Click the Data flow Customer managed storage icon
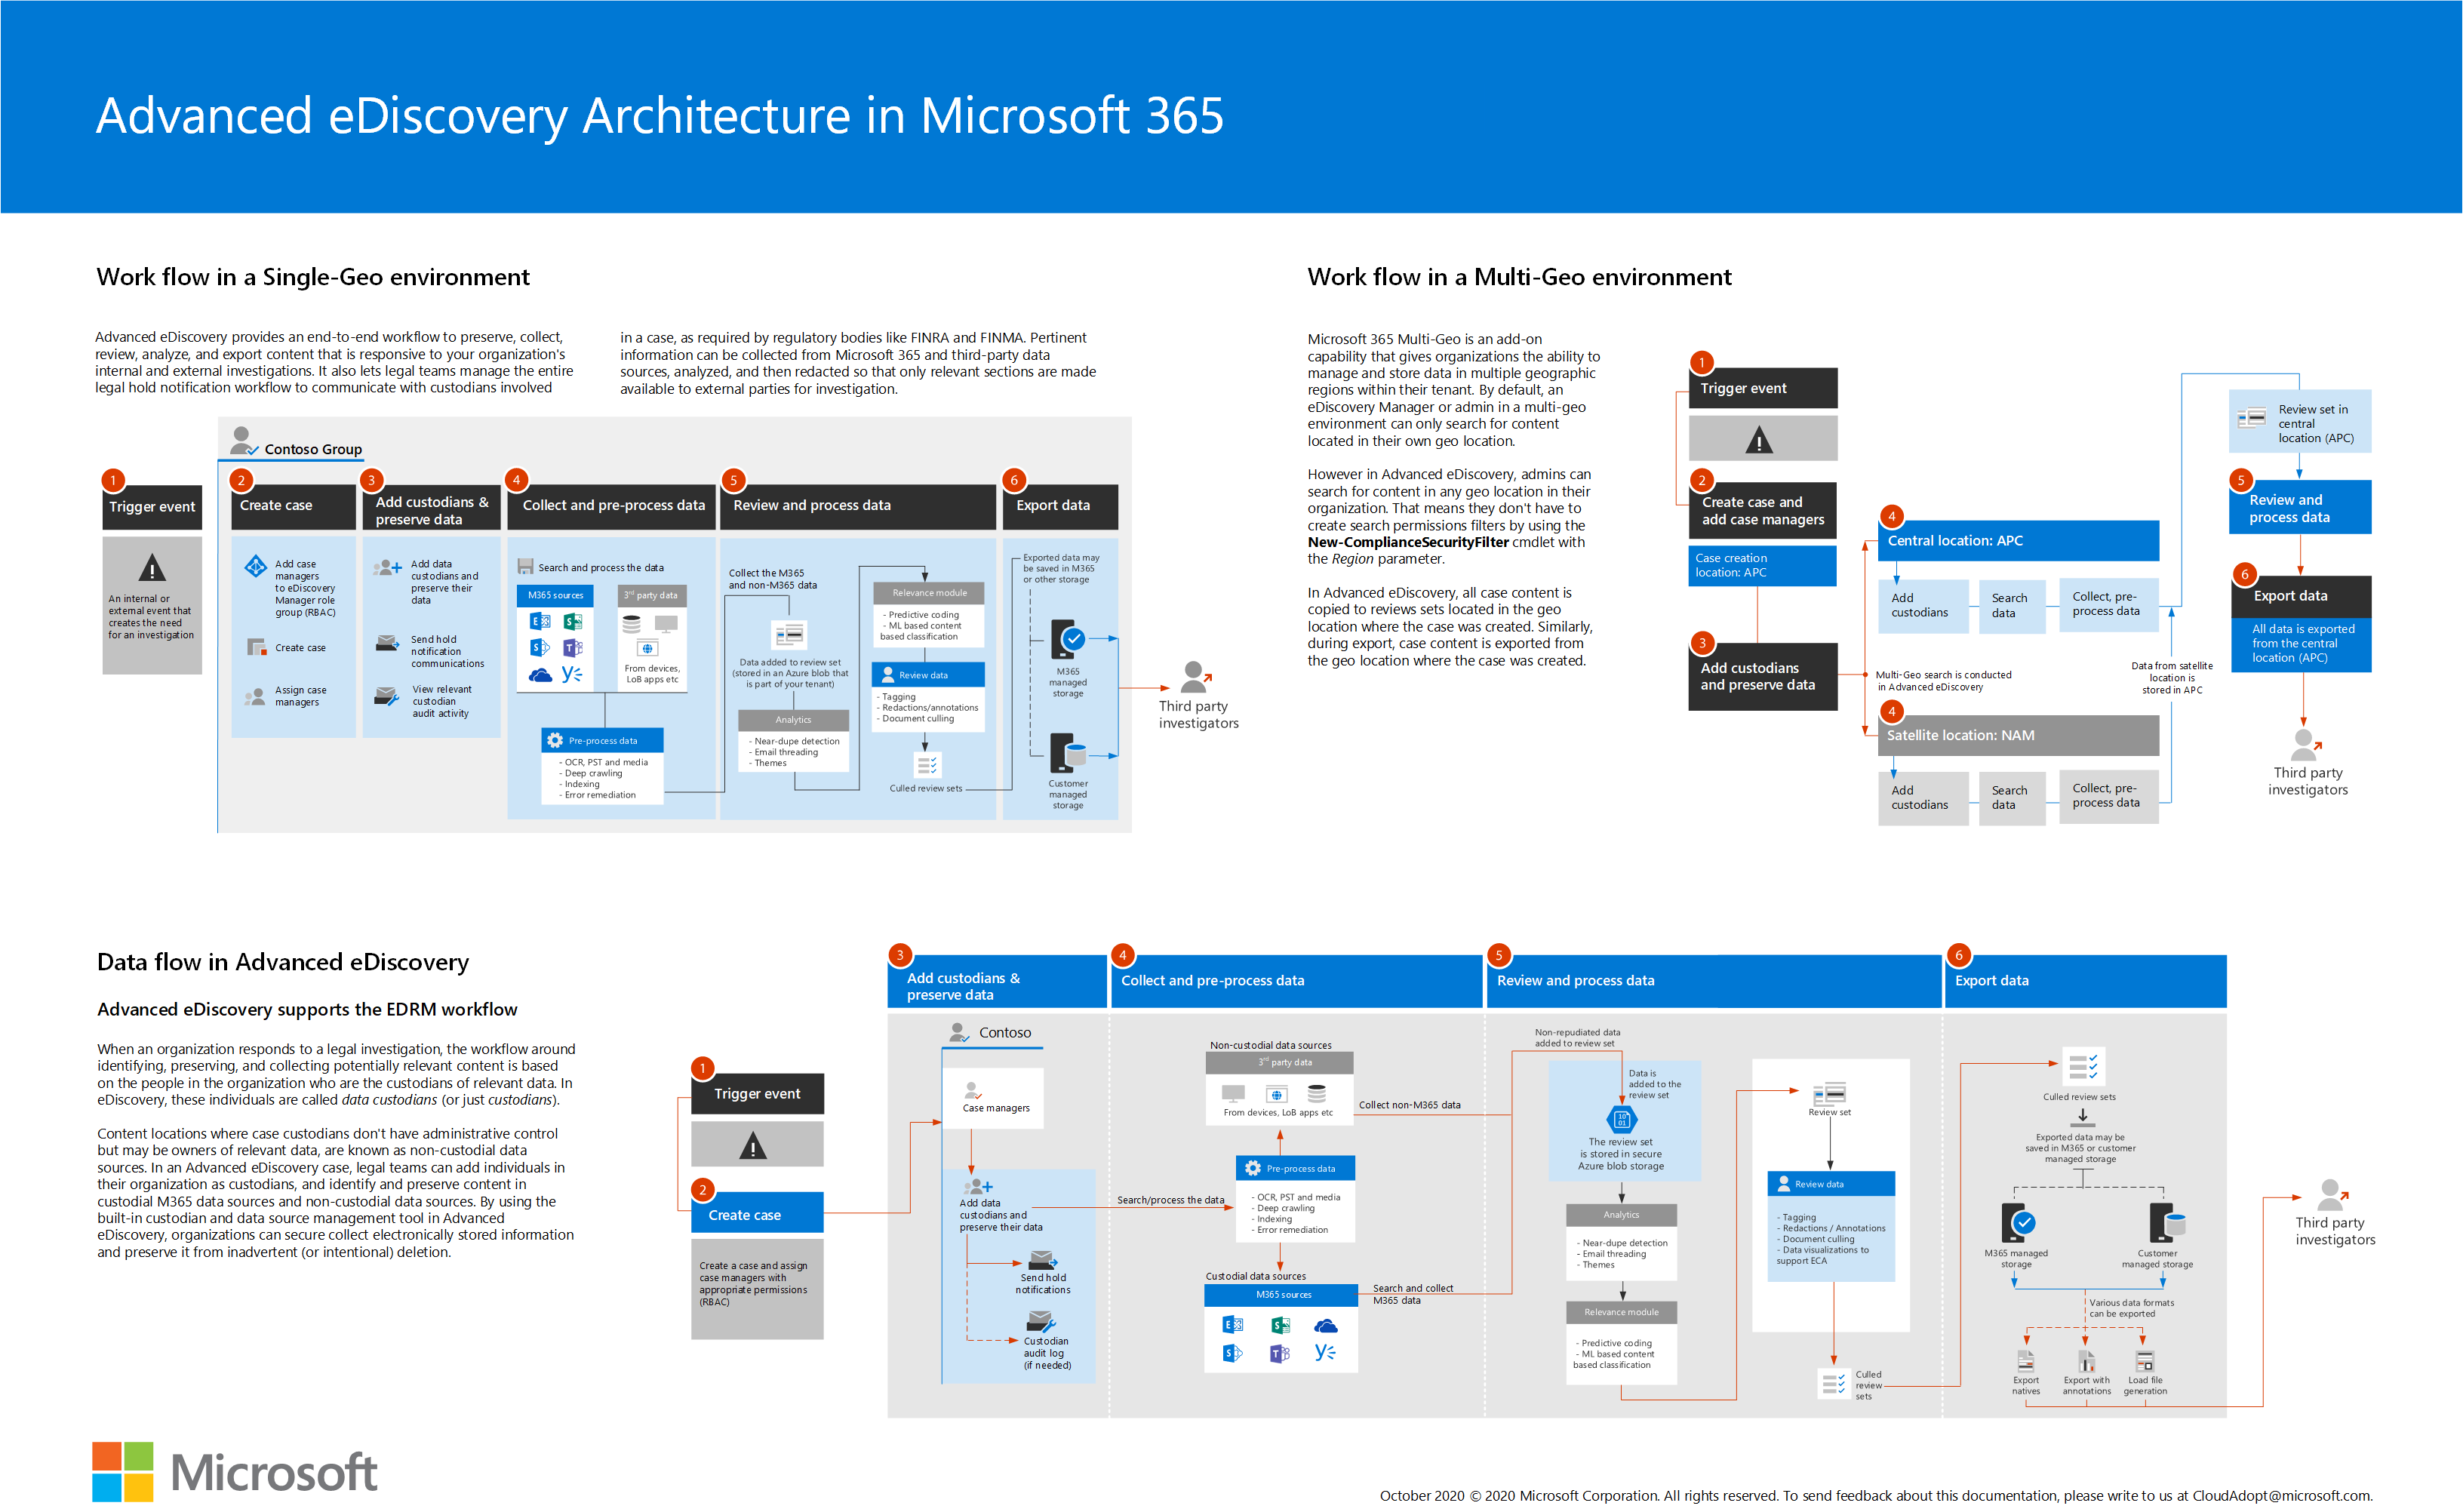2463x1512 pixels. pyautogui.click(x=2167, y=1222)
